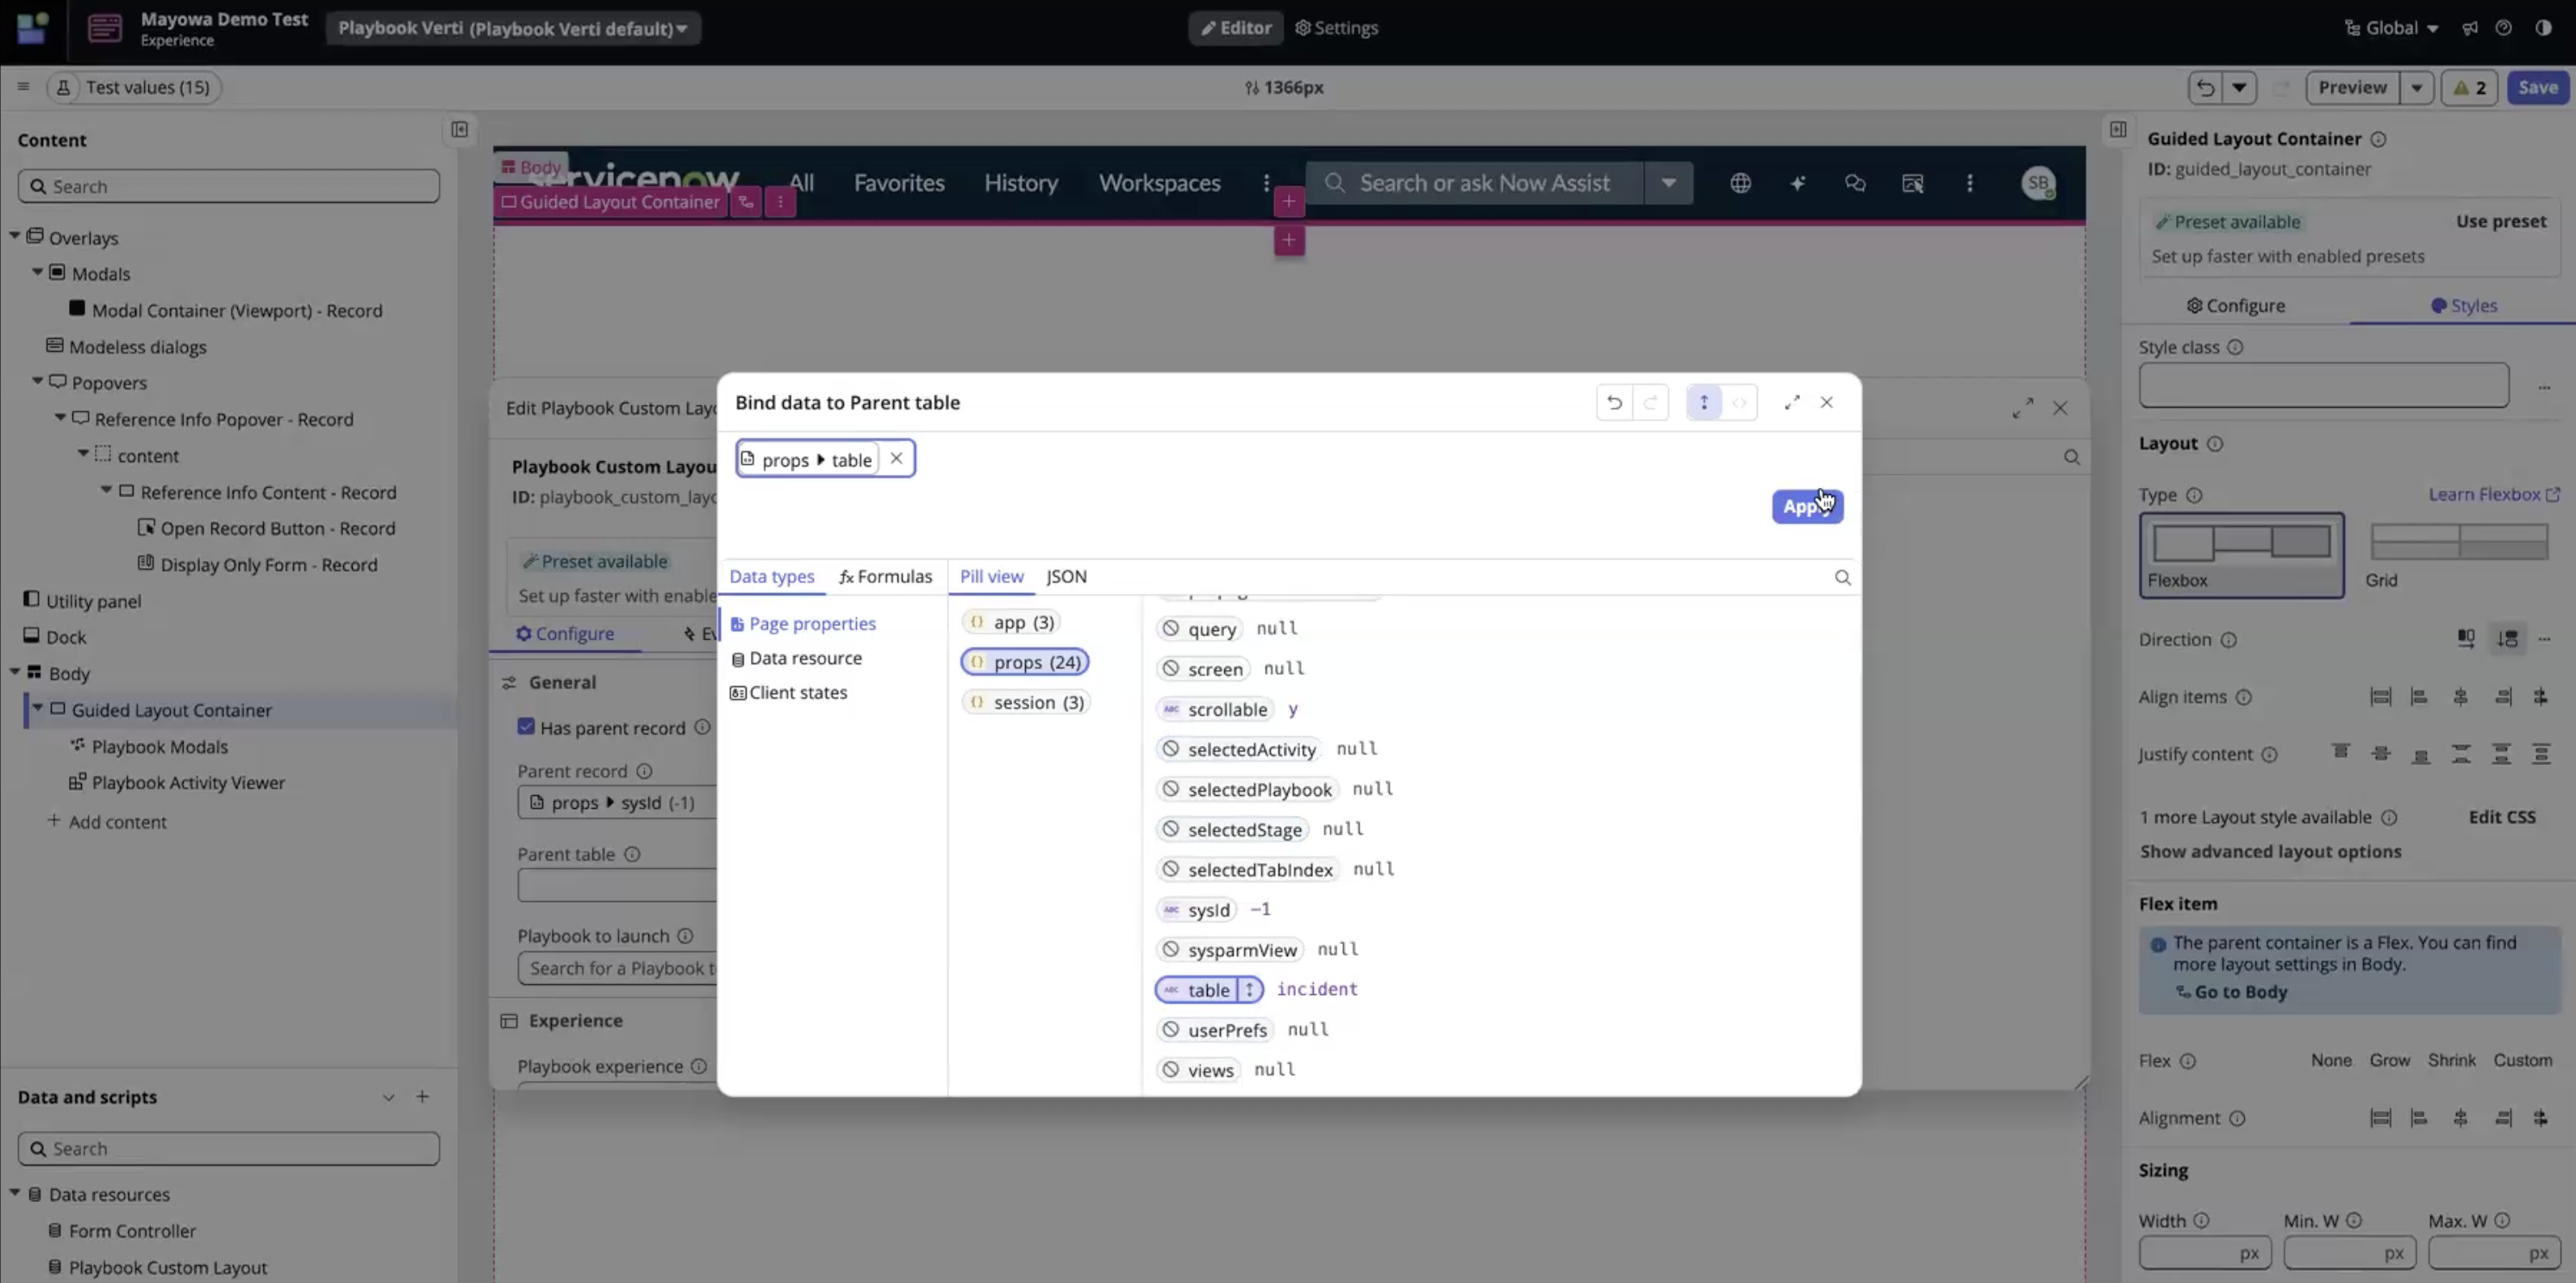Expand the Edit Playbook Custom Layout panel
The height and width of the screenshot is (1283, 2576).
click(x=2022, y=408)
